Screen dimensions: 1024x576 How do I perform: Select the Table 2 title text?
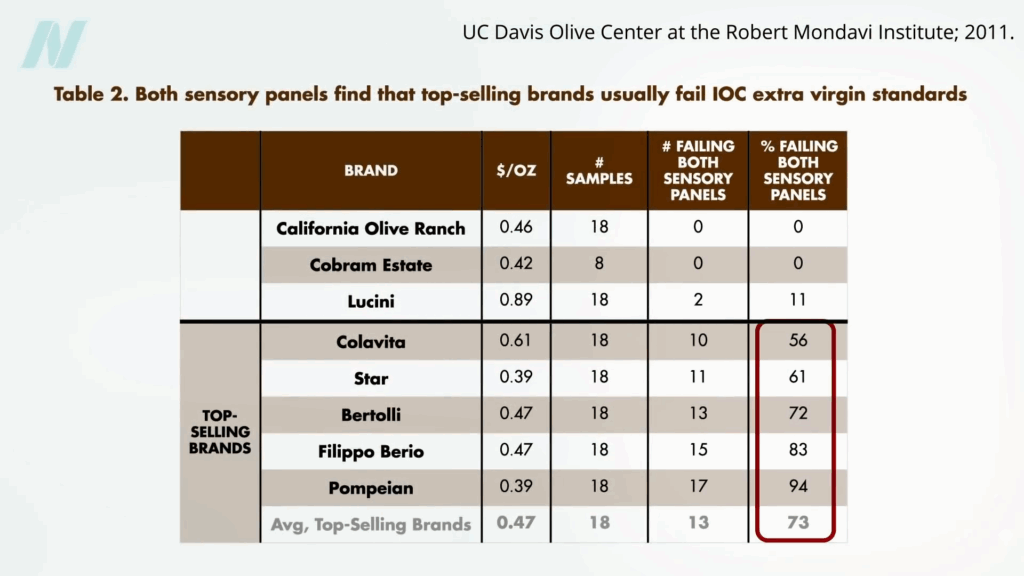click(509, 95)
